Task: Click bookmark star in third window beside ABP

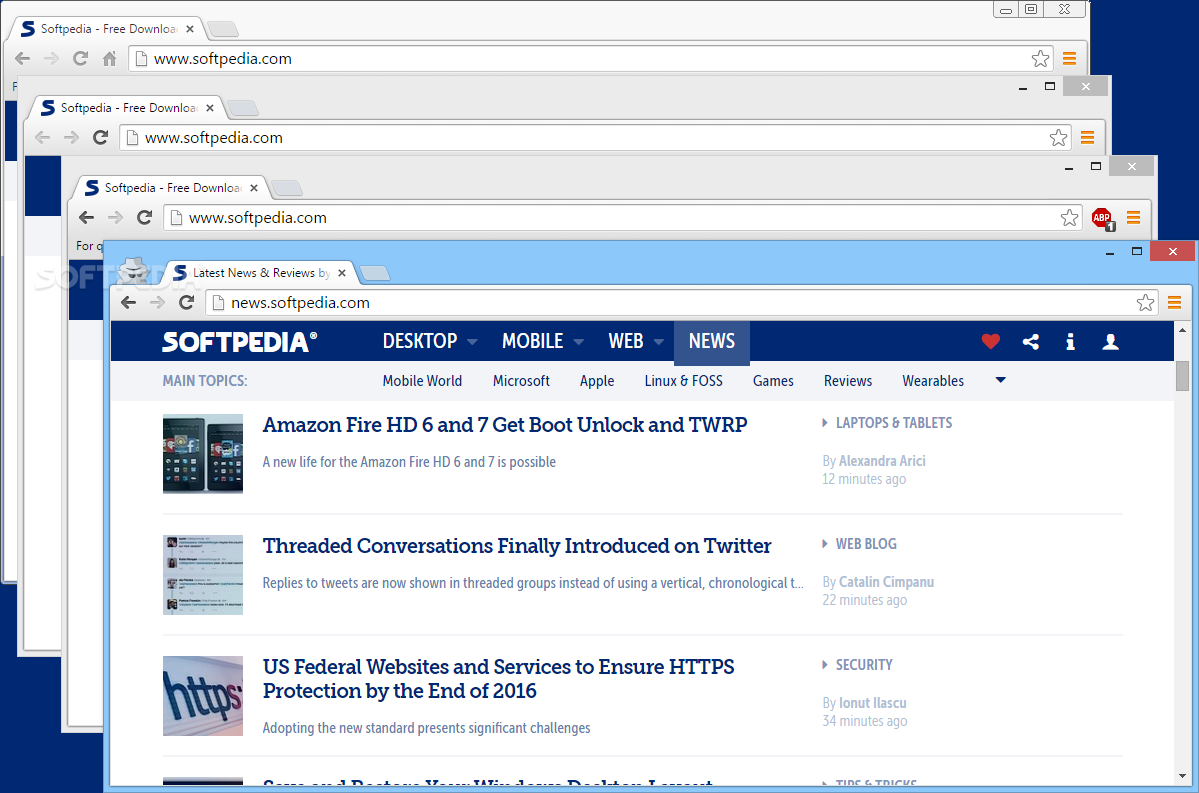Action: coord(1070,218)
